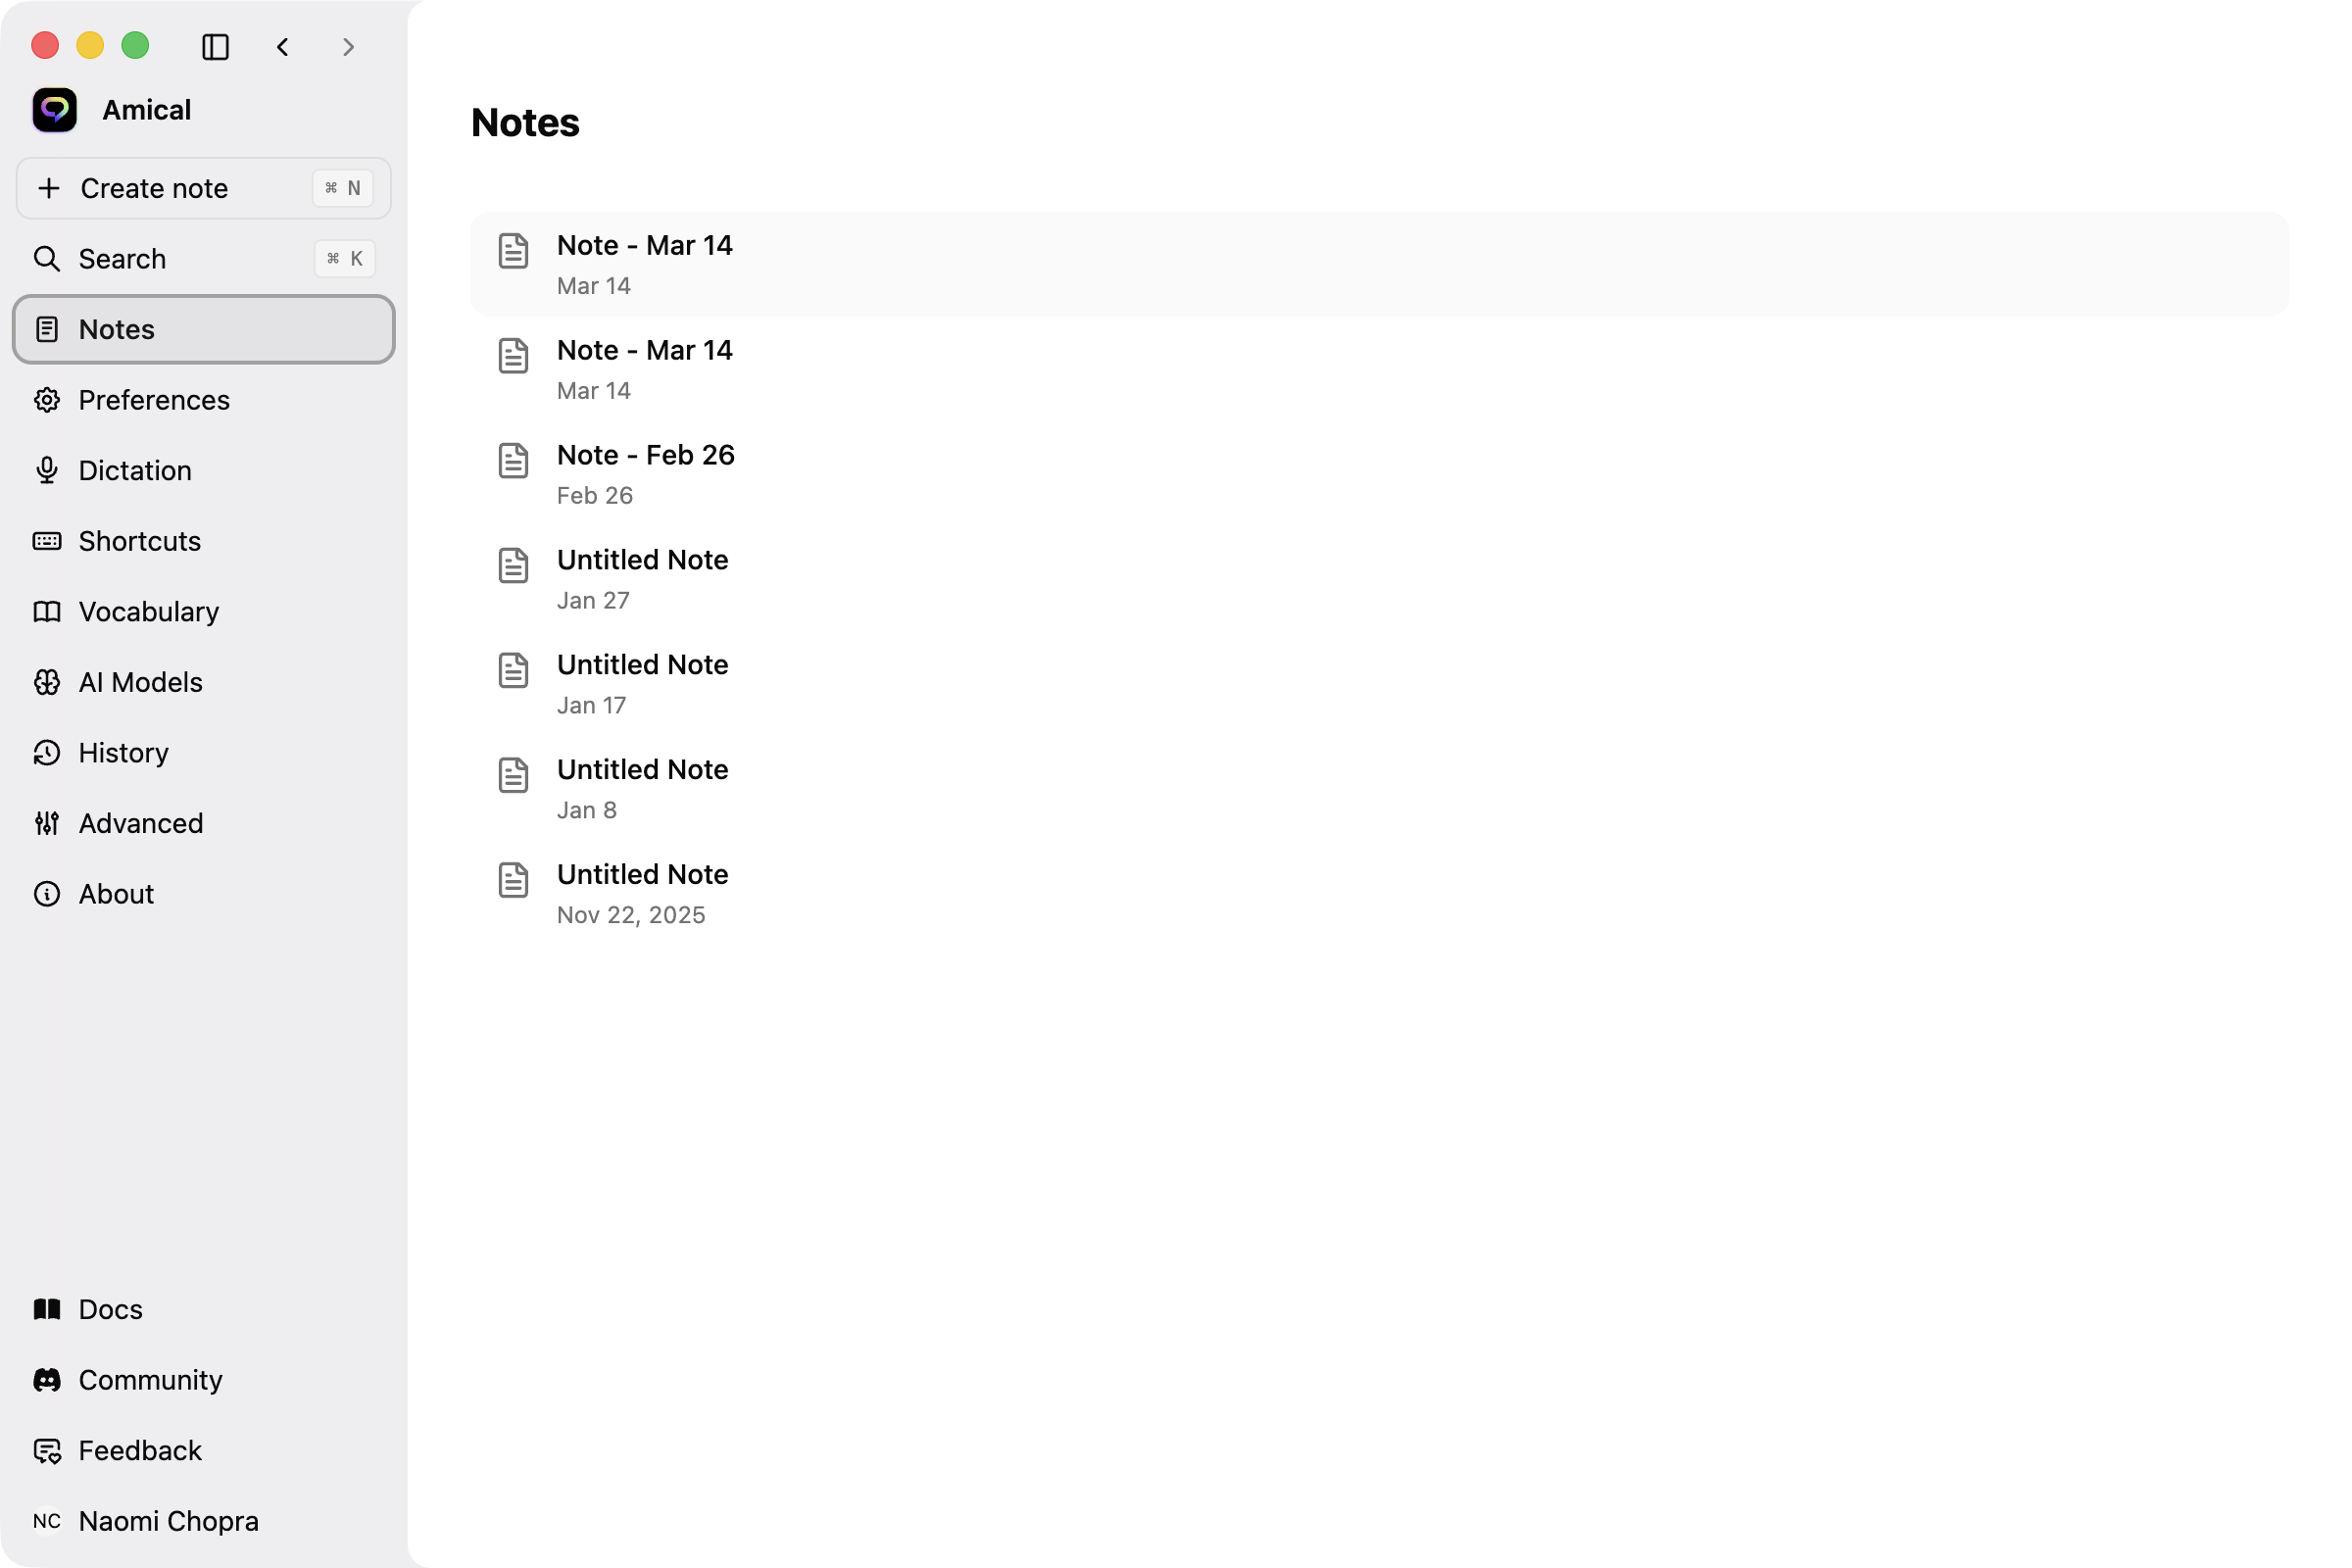Click the Amical app logo
Image resolution: width=2352 pixels, height=1568 pixels.
[54, 109]
